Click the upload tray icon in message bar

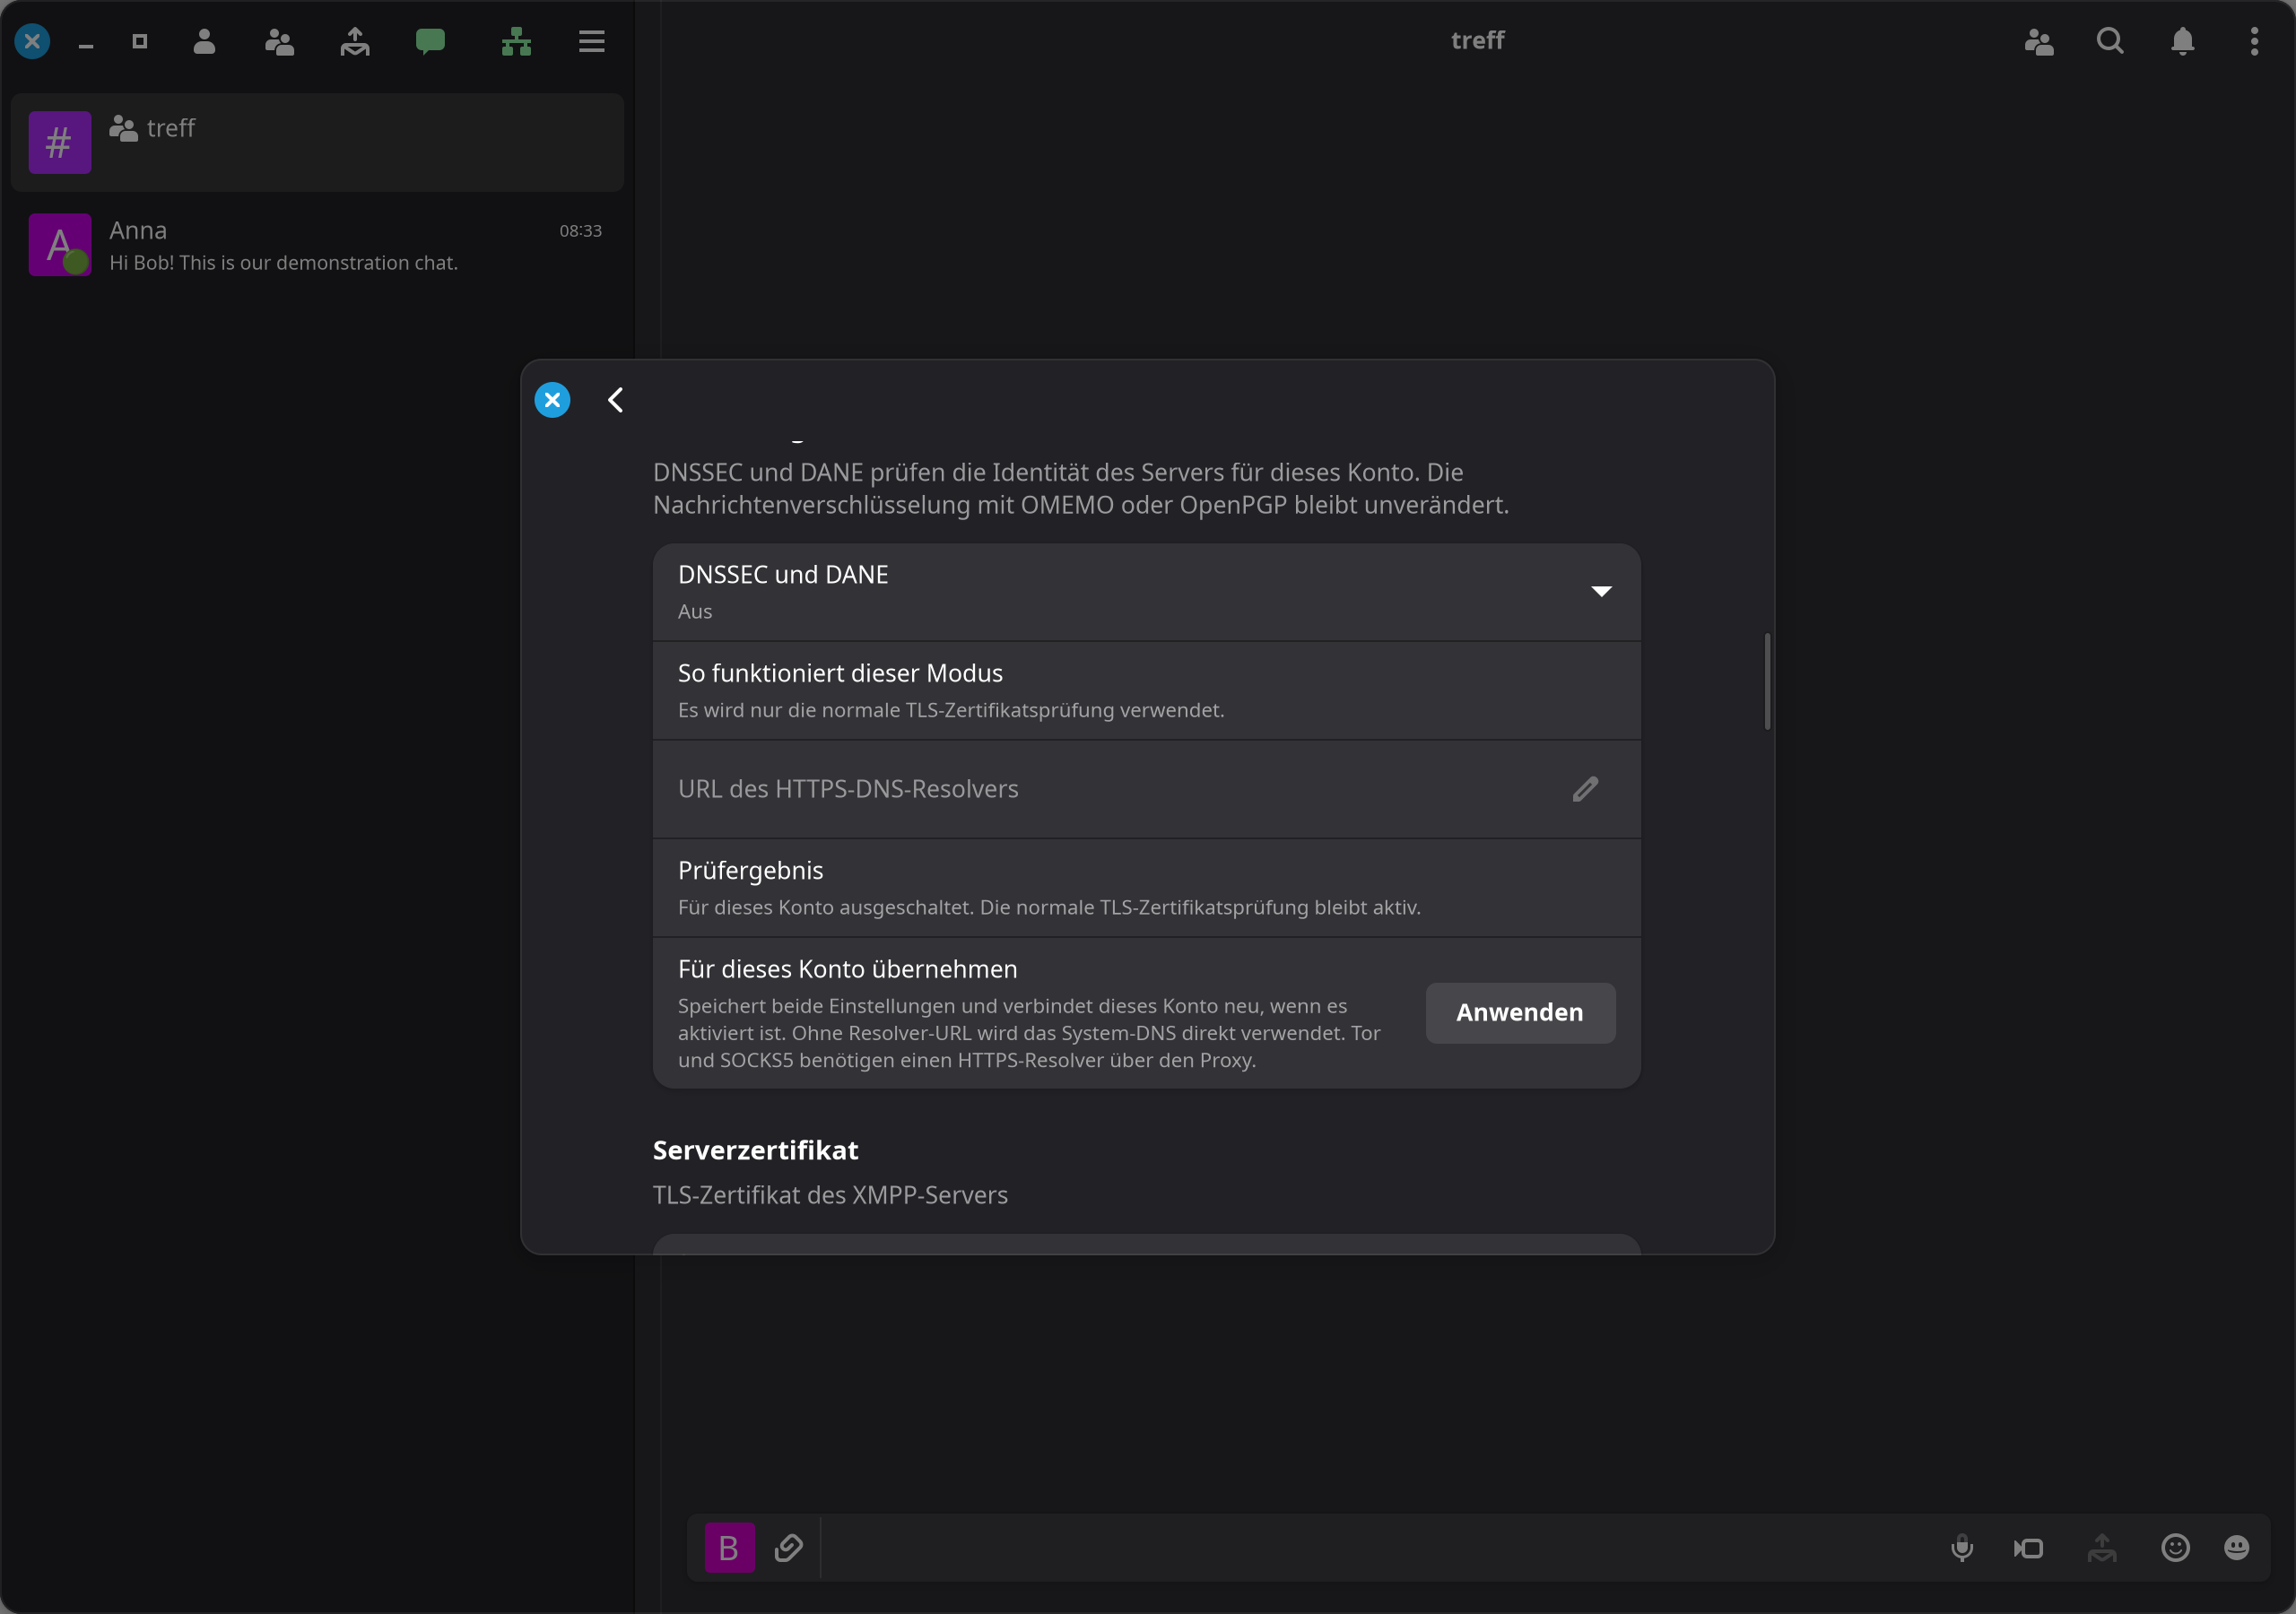(2102, 1548)
